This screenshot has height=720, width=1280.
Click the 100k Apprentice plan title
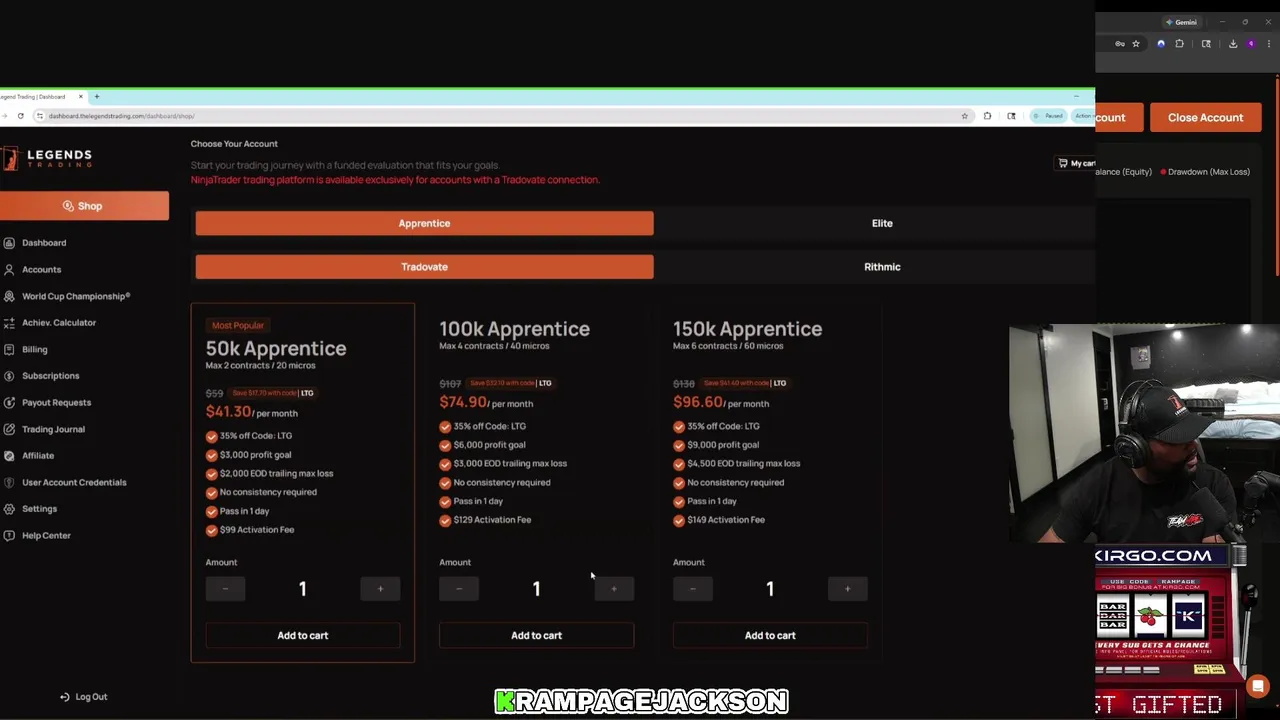(x=514, y=328)
